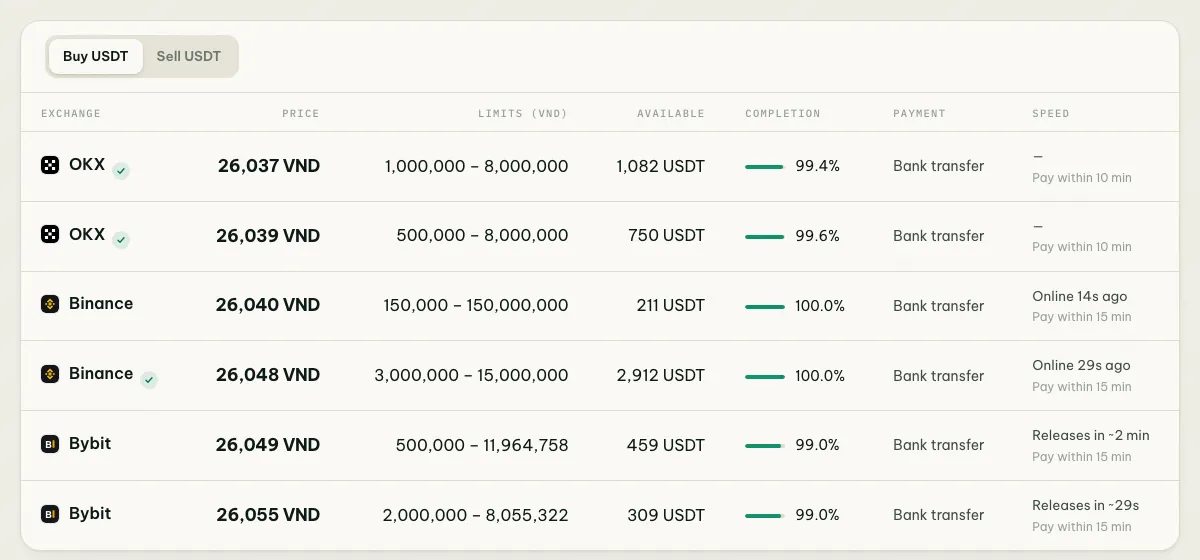
Task: Sort by the Speed column header
Action: pos(1051,113)
